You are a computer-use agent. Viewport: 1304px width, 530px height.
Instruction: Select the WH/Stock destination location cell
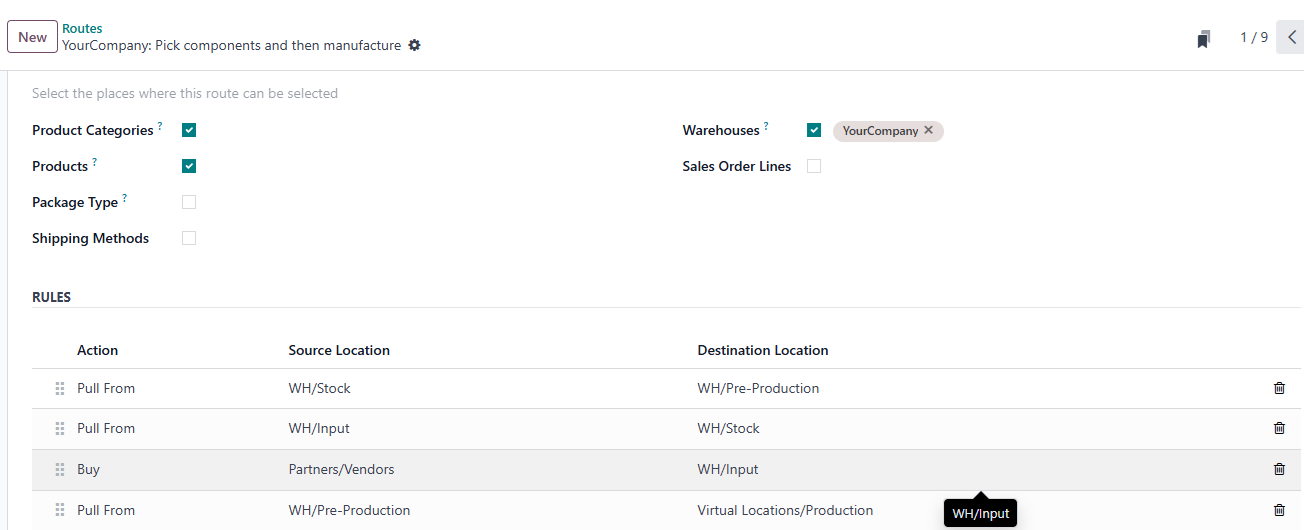coord(728,428)
